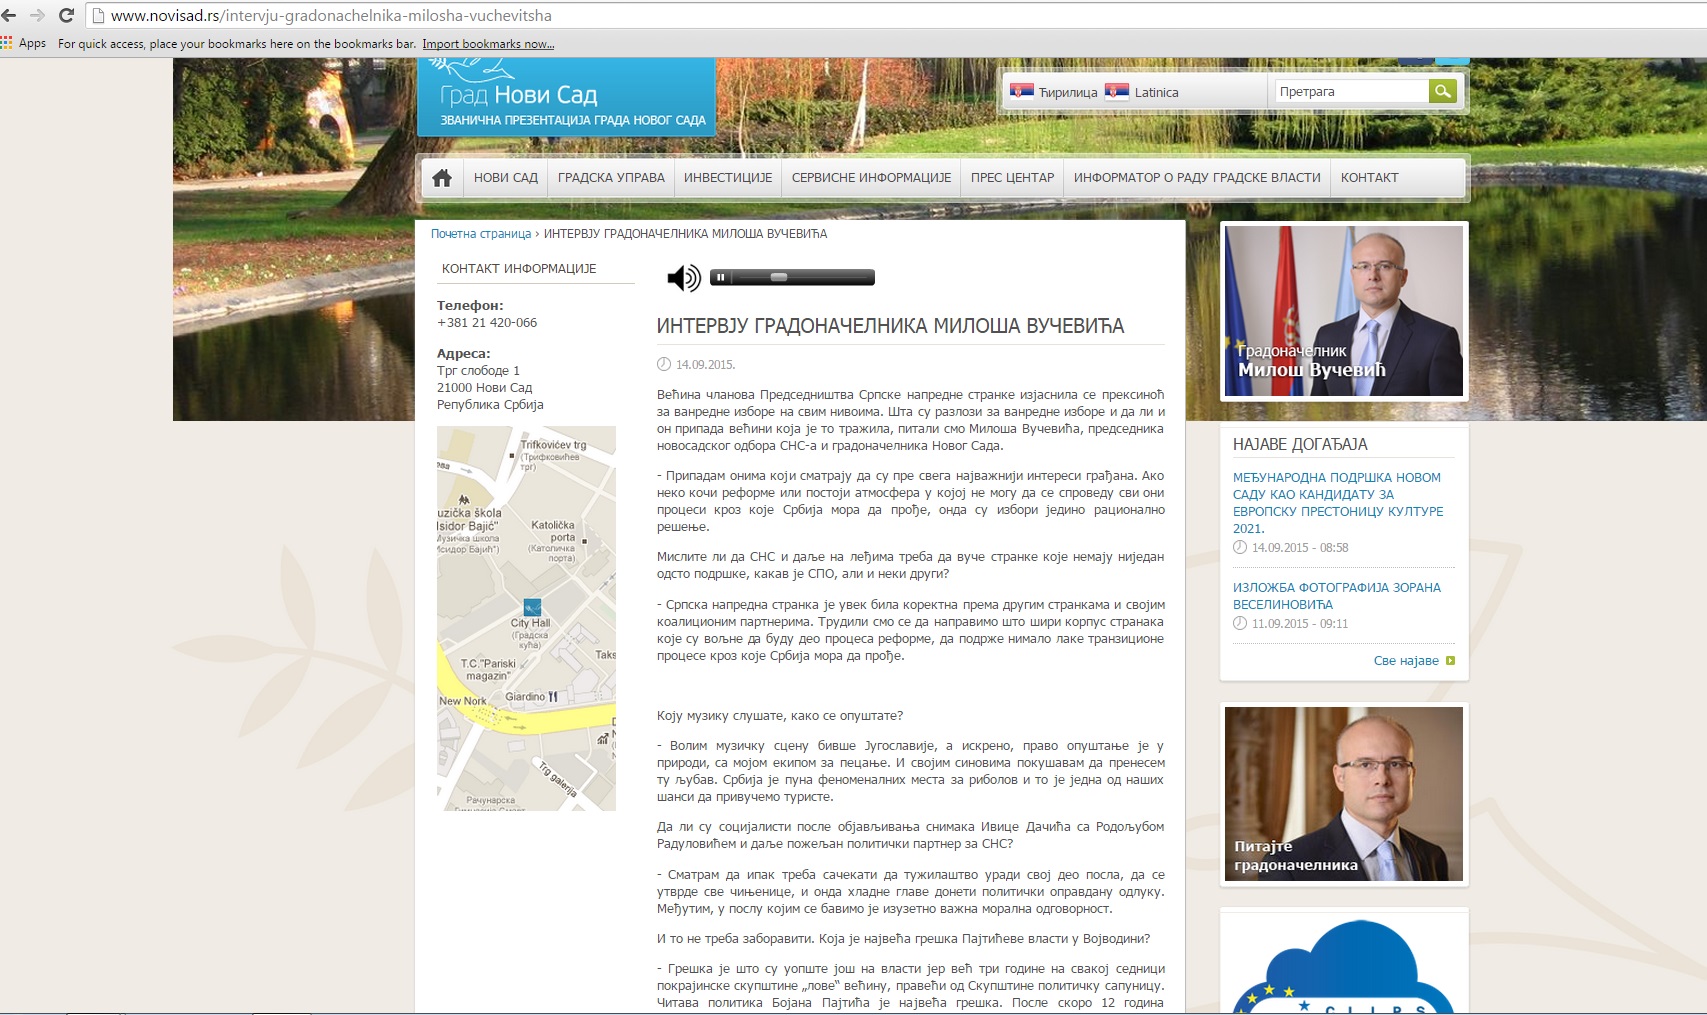Viewport: 1707px width, 1015px height.
Task: Open the ГРАДСКА УПРАВА menu
Action: coord(611,178)
